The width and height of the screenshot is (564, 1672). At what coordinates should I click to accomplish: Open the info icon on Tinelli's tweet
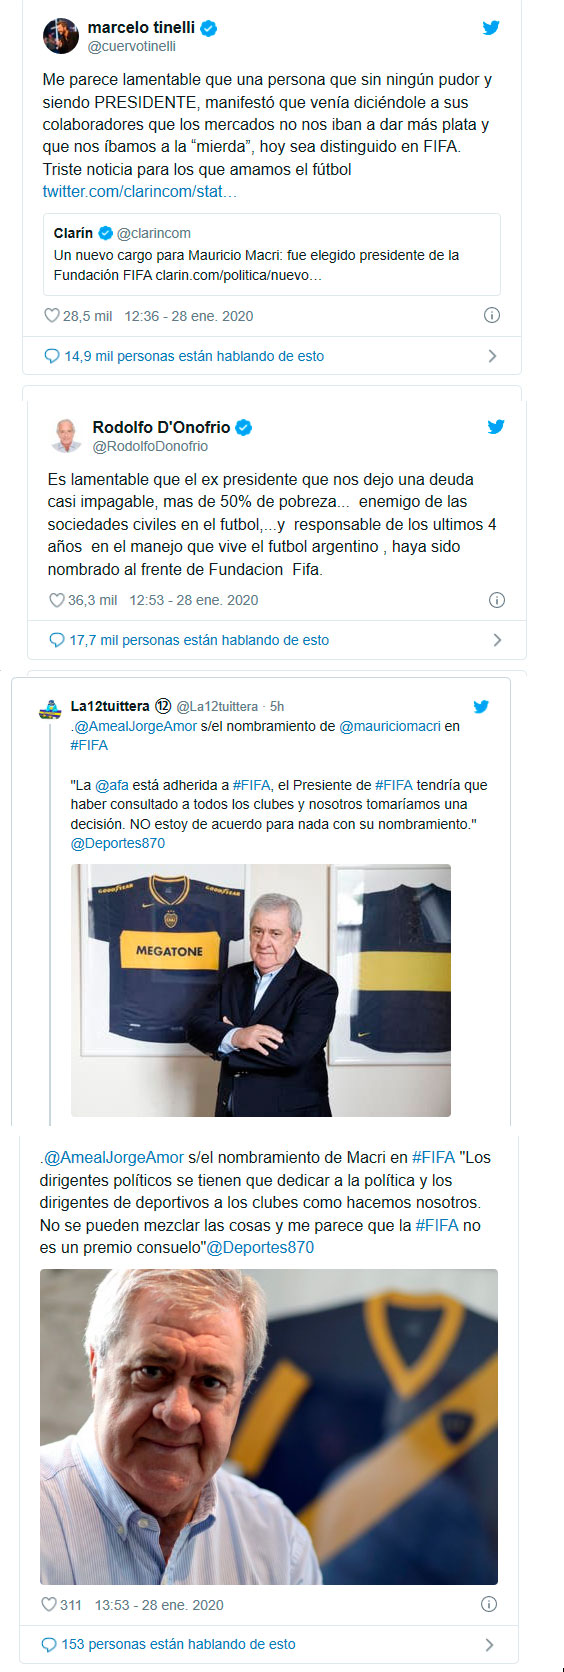coord(492,315)
